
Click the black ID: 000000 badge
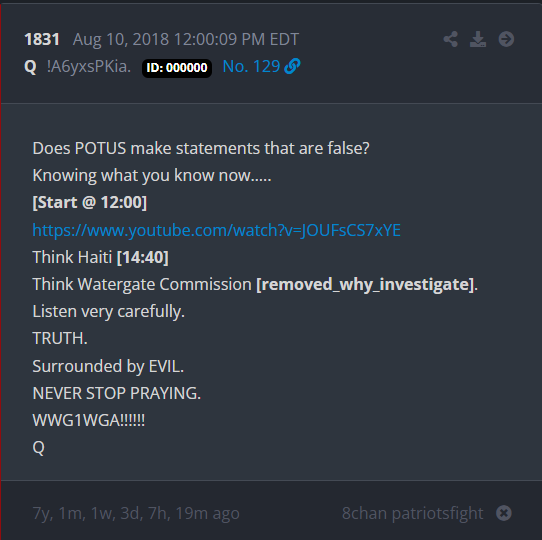[177, 68]
